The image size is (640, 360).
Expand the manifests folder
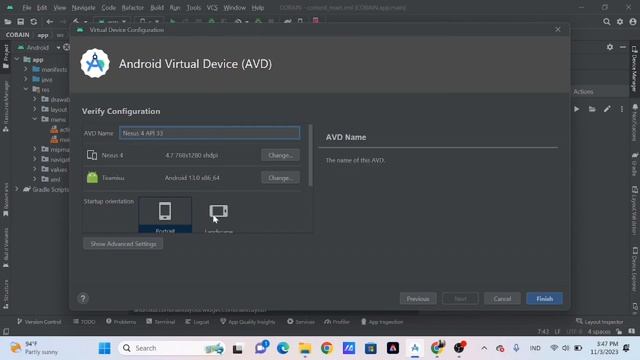coord(26,69)
